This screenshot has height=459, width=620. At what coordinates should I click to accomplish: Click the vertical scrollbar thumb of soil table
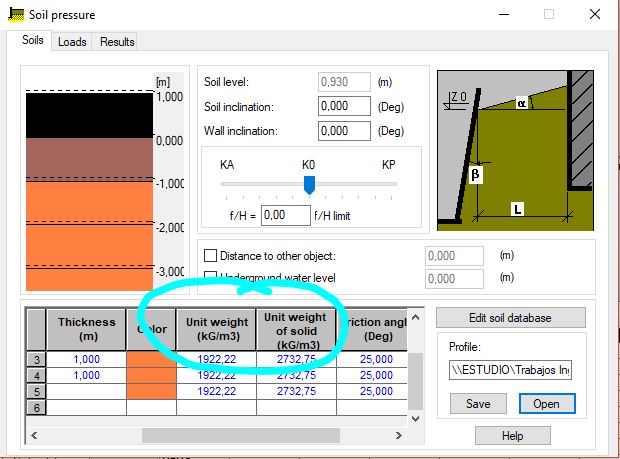tap(415, 381)
